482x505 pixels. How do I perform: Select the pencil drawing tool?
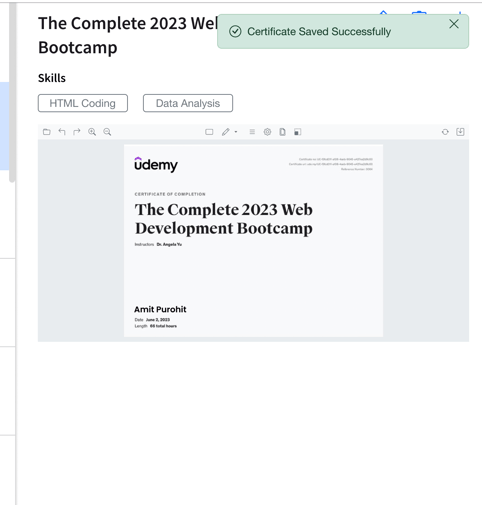(x=226, y=132)
